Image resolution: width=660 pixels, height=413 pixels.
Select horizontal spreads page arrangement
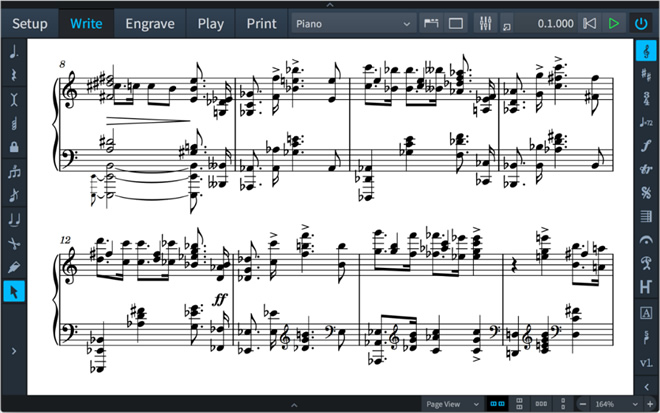coord(498,404)
